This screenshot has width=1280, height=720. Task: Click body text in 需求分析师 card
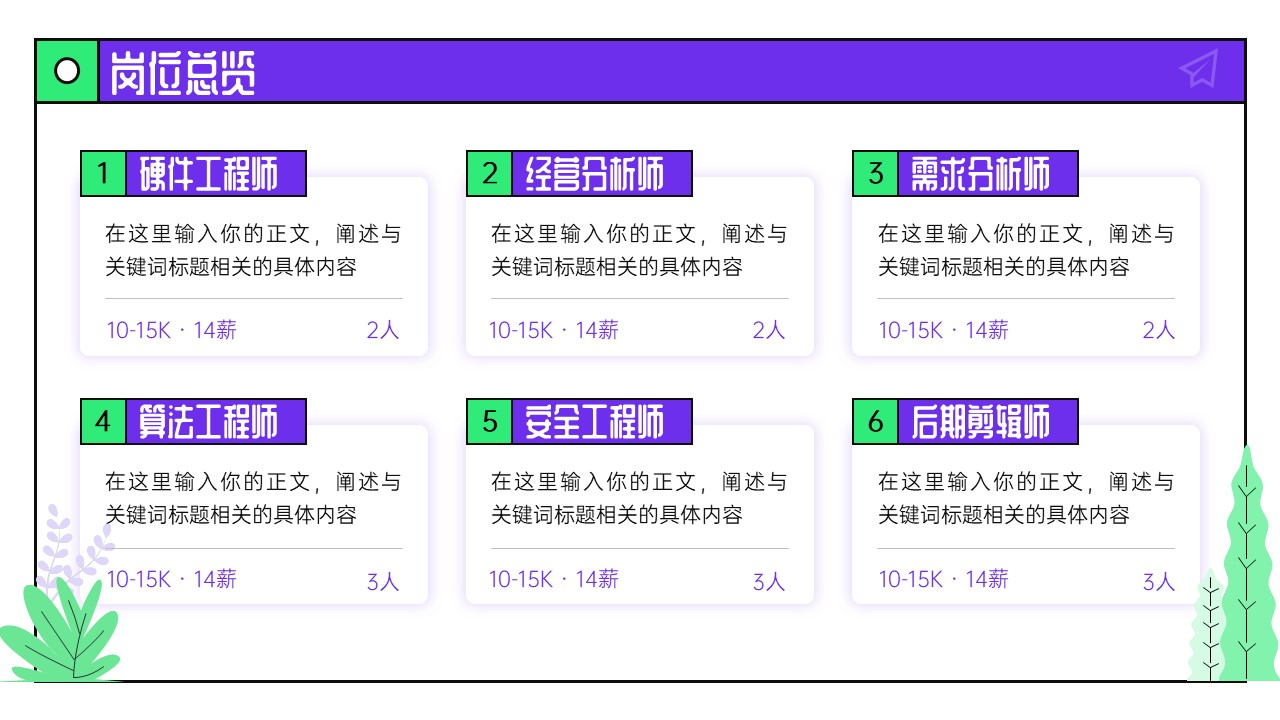coord(1026,251)
